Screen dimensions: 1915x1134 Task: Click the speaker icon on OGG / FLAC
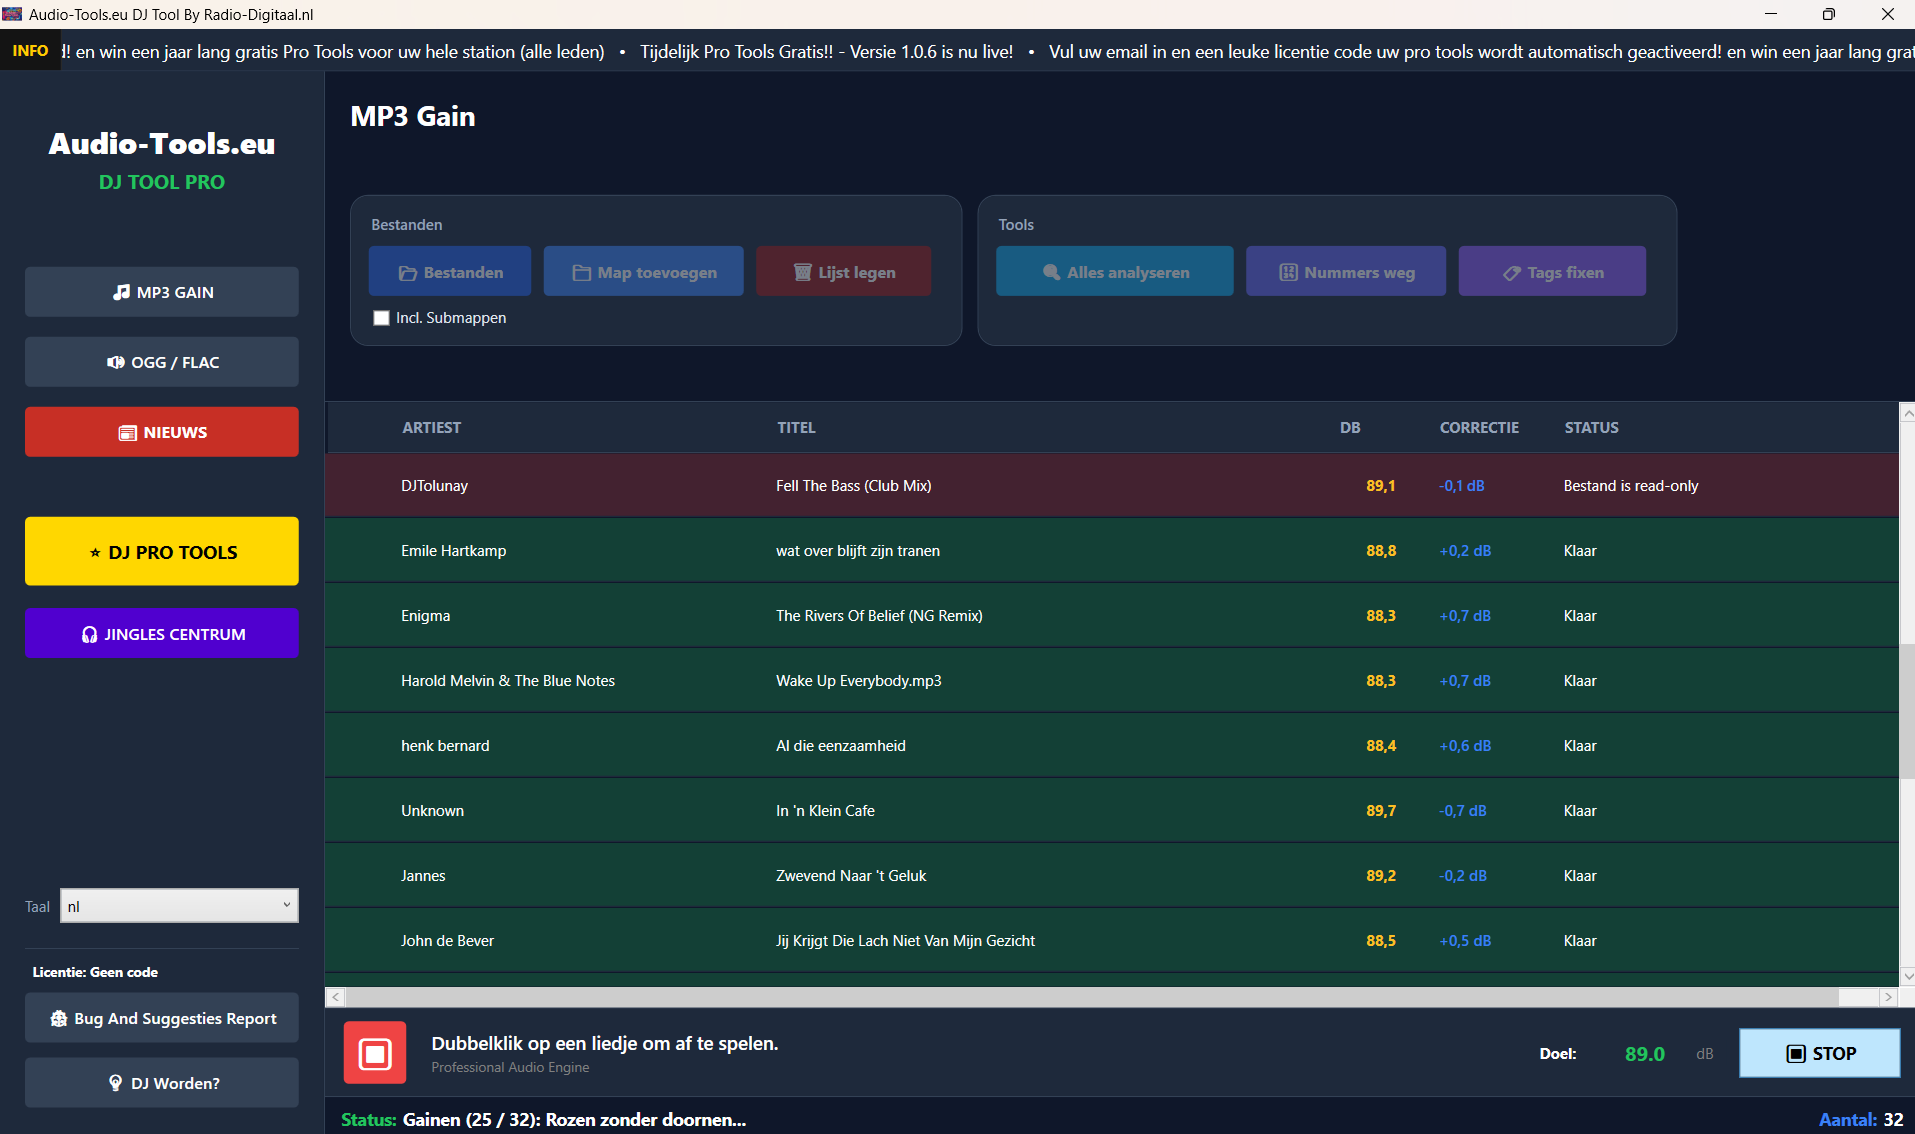(115, 362)
